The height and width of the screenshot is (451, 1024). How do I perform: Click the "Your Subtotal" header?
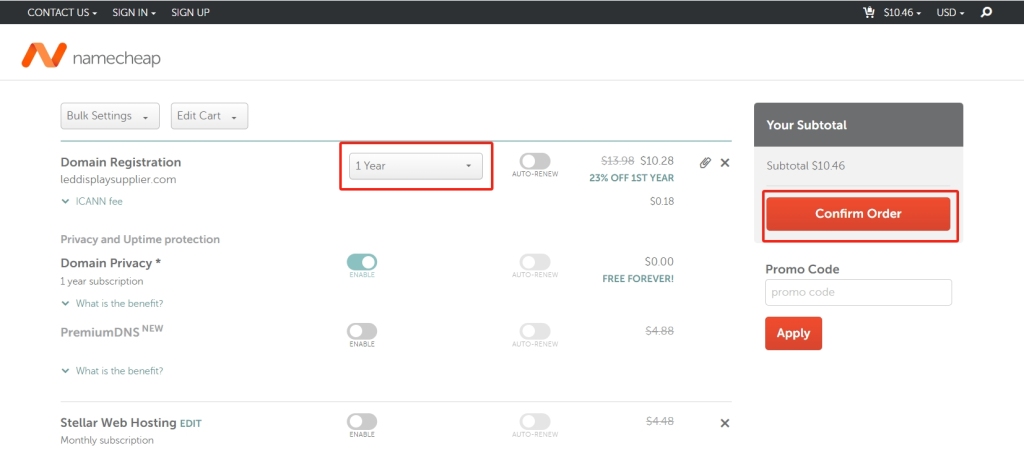(807, 125)
